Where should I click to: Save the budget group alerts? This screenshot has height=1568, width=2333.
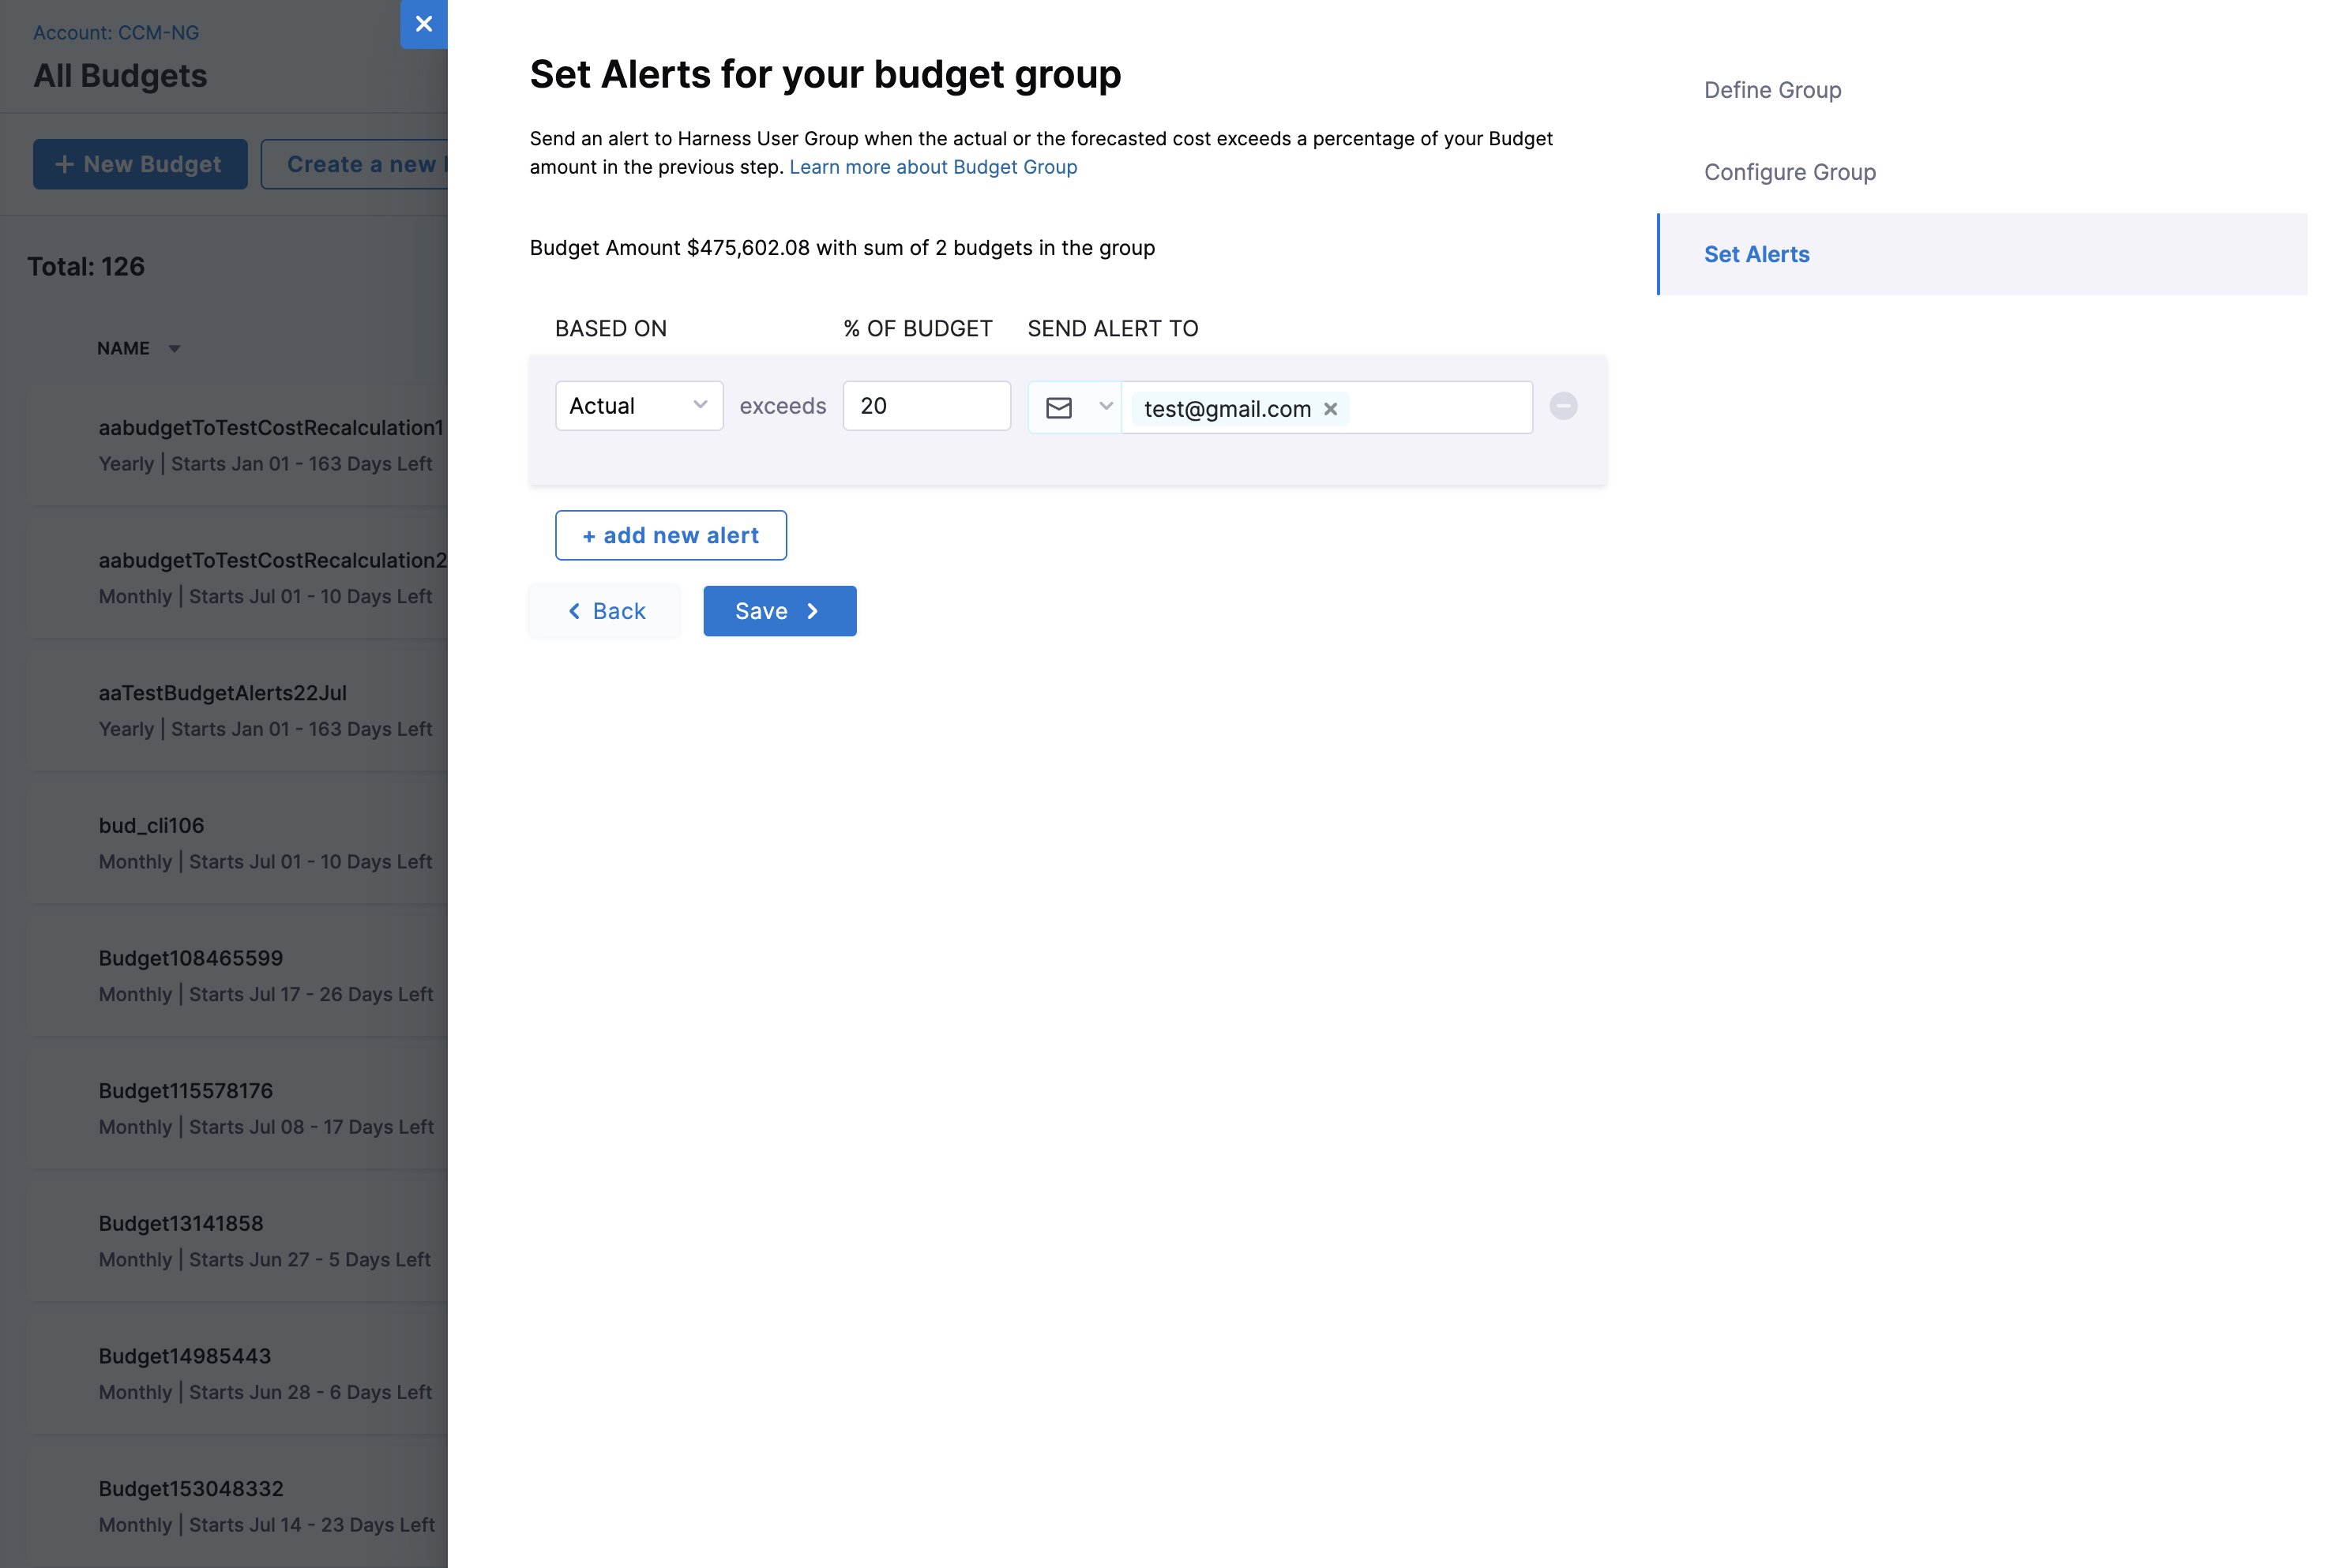(x=779, y=611)
